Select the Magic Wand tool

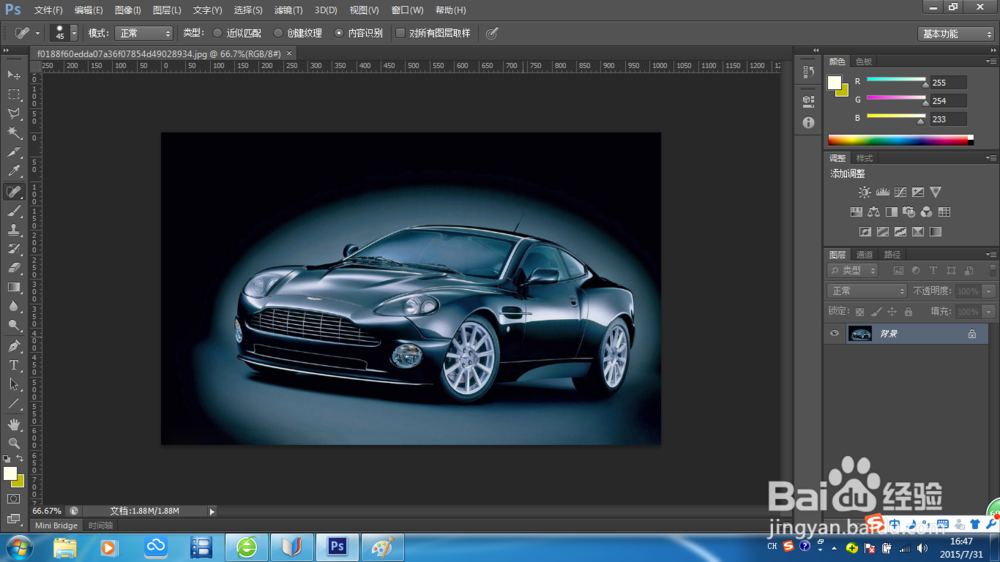coord(13,133)
